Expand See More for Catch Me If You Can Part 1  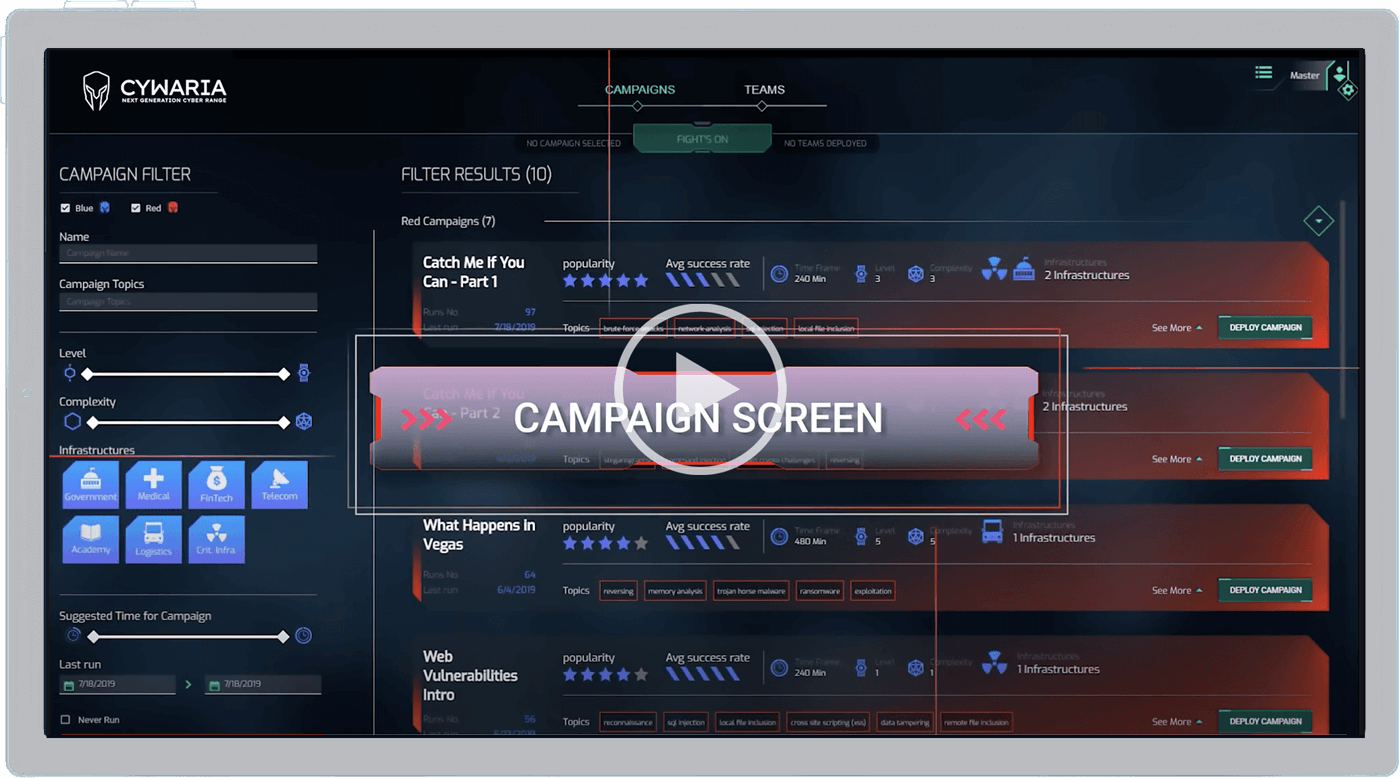[1177, 328]
